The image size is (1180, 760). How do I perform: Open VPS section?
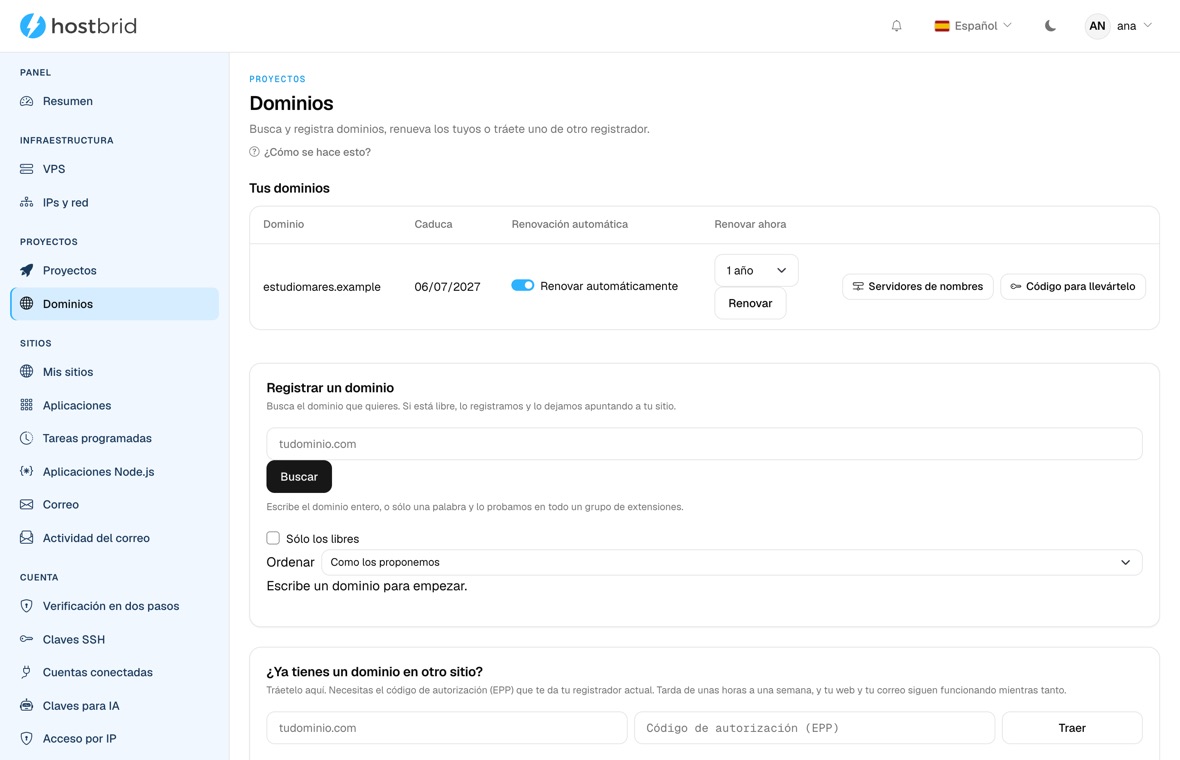[114, 169]
